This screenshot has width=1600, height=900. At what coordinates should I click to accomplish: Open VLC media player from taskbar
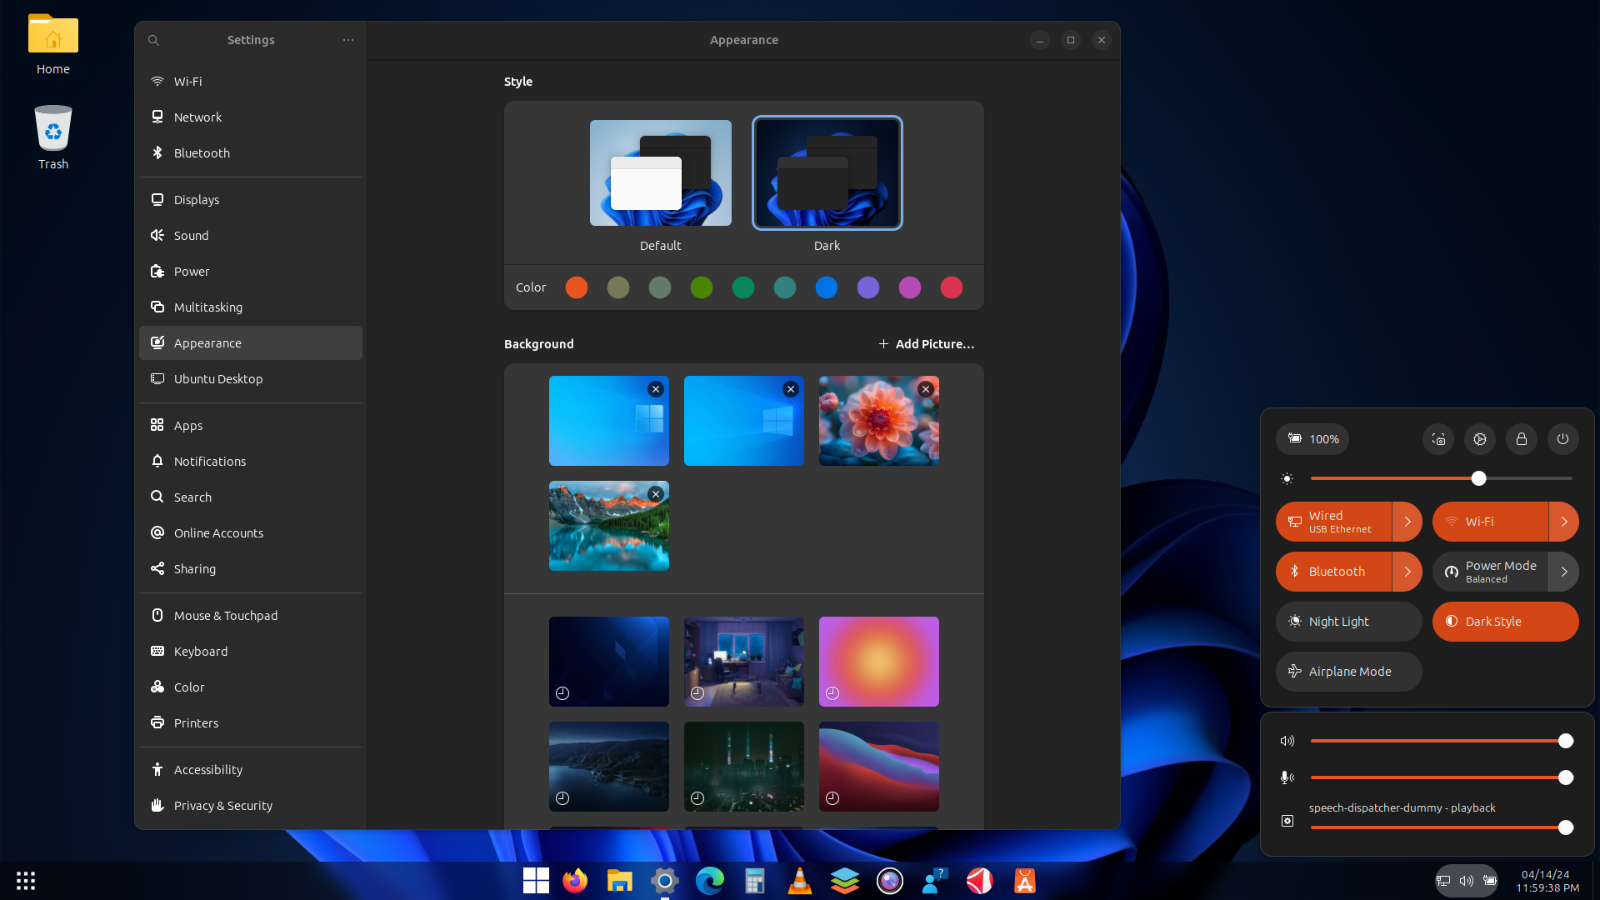800,881
